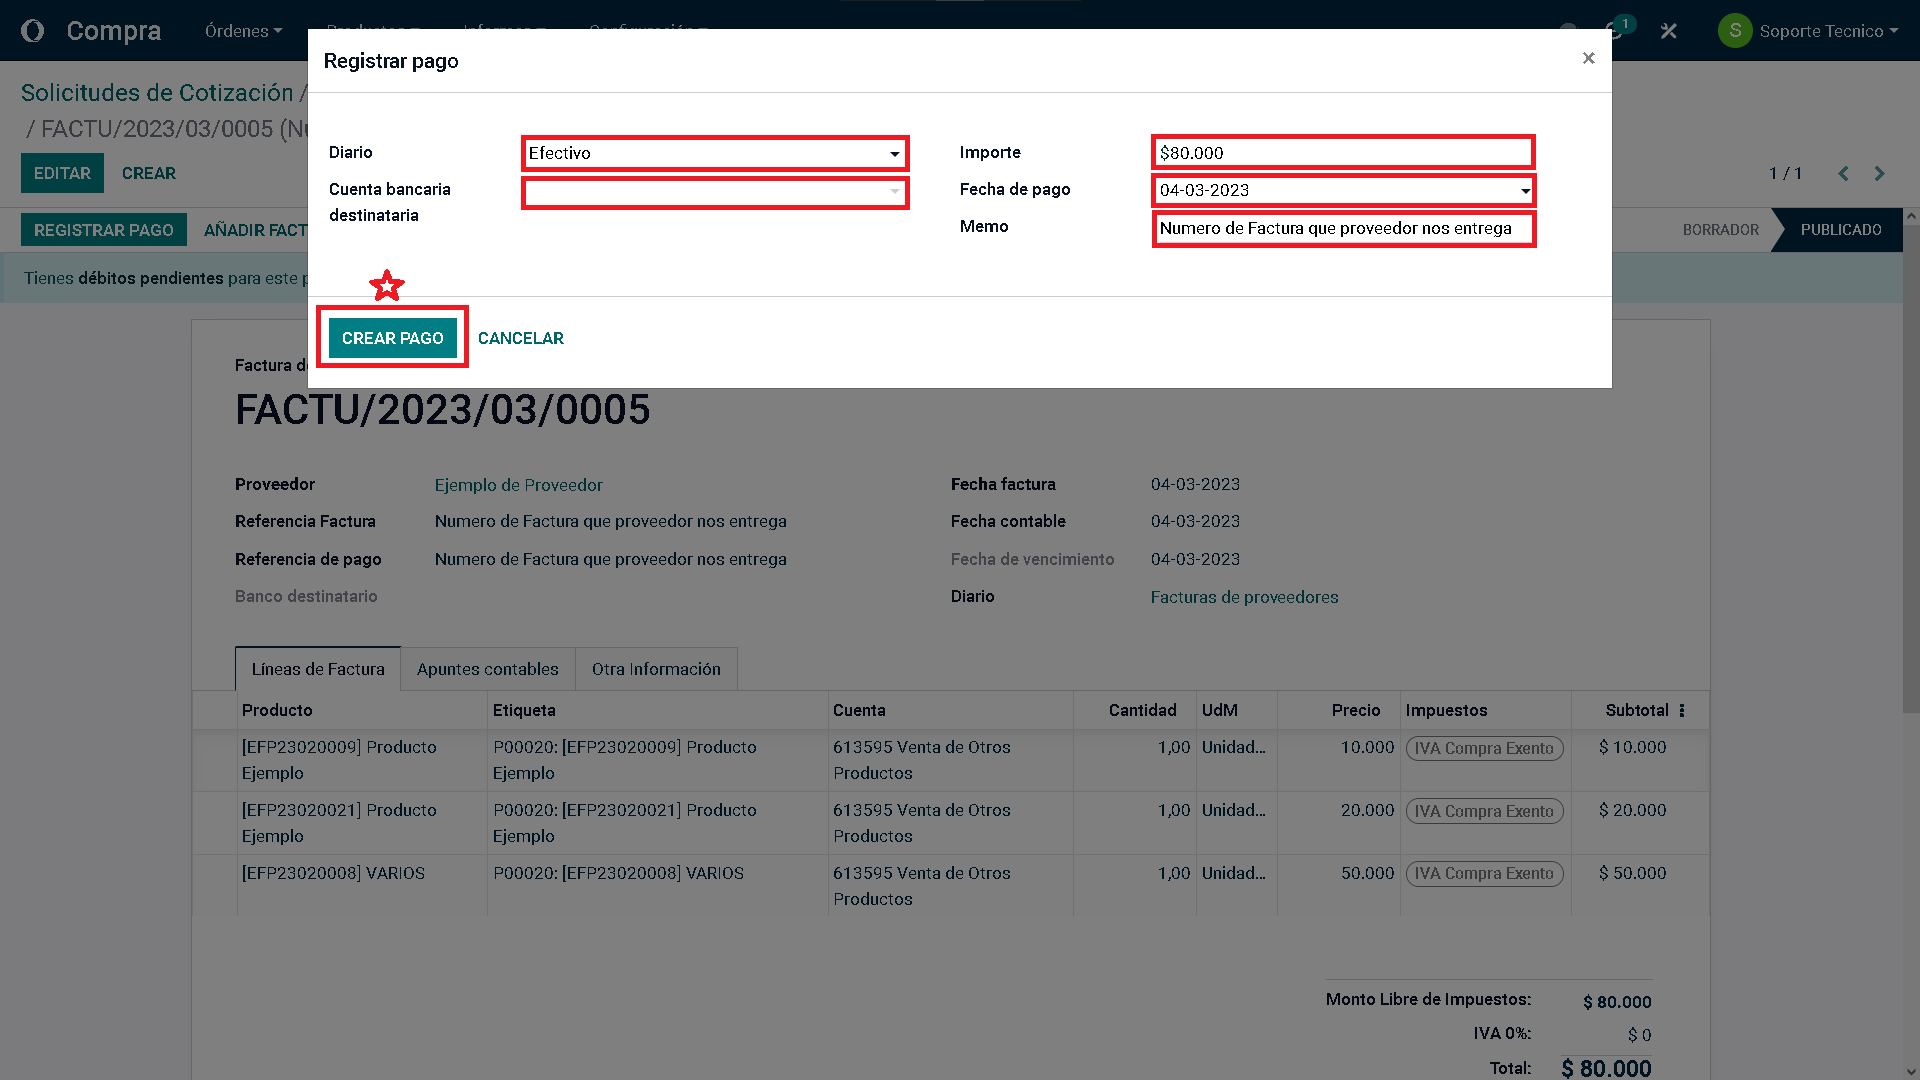The image size is (1920, 1080).
Task: Click the Memo text field
Action: (1341, 228)
